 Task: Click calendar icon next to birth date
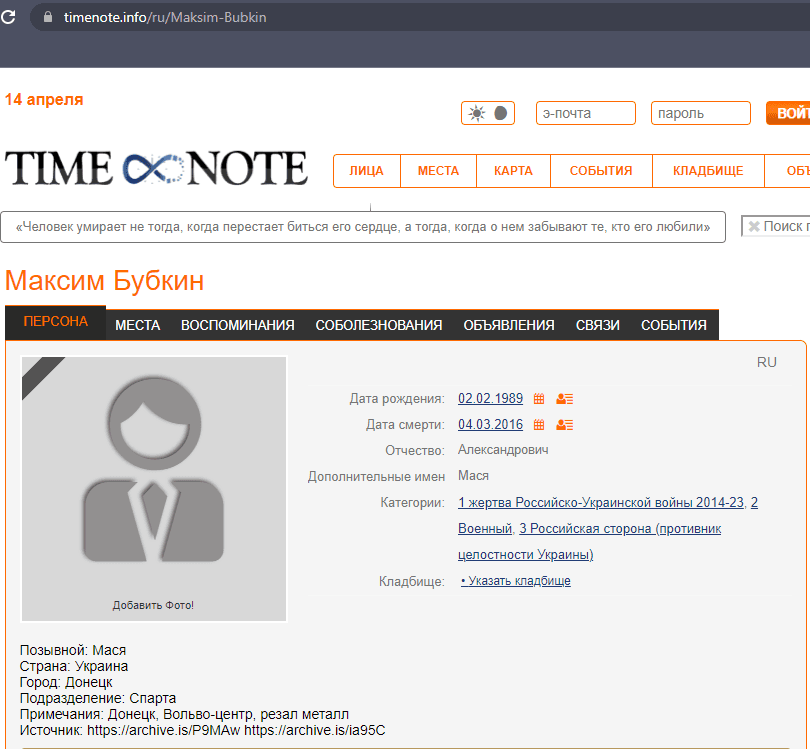coord(539,399)
